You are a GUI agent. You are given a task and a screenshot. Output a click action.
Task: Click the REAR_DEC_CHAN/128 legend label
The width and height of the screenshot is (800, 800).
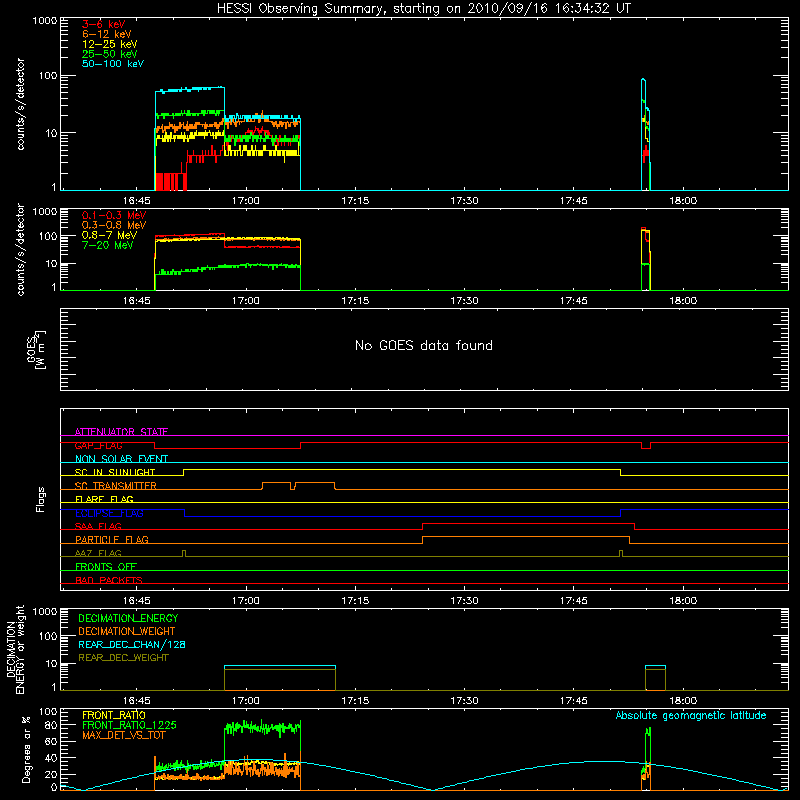click(x=132, y=644)
